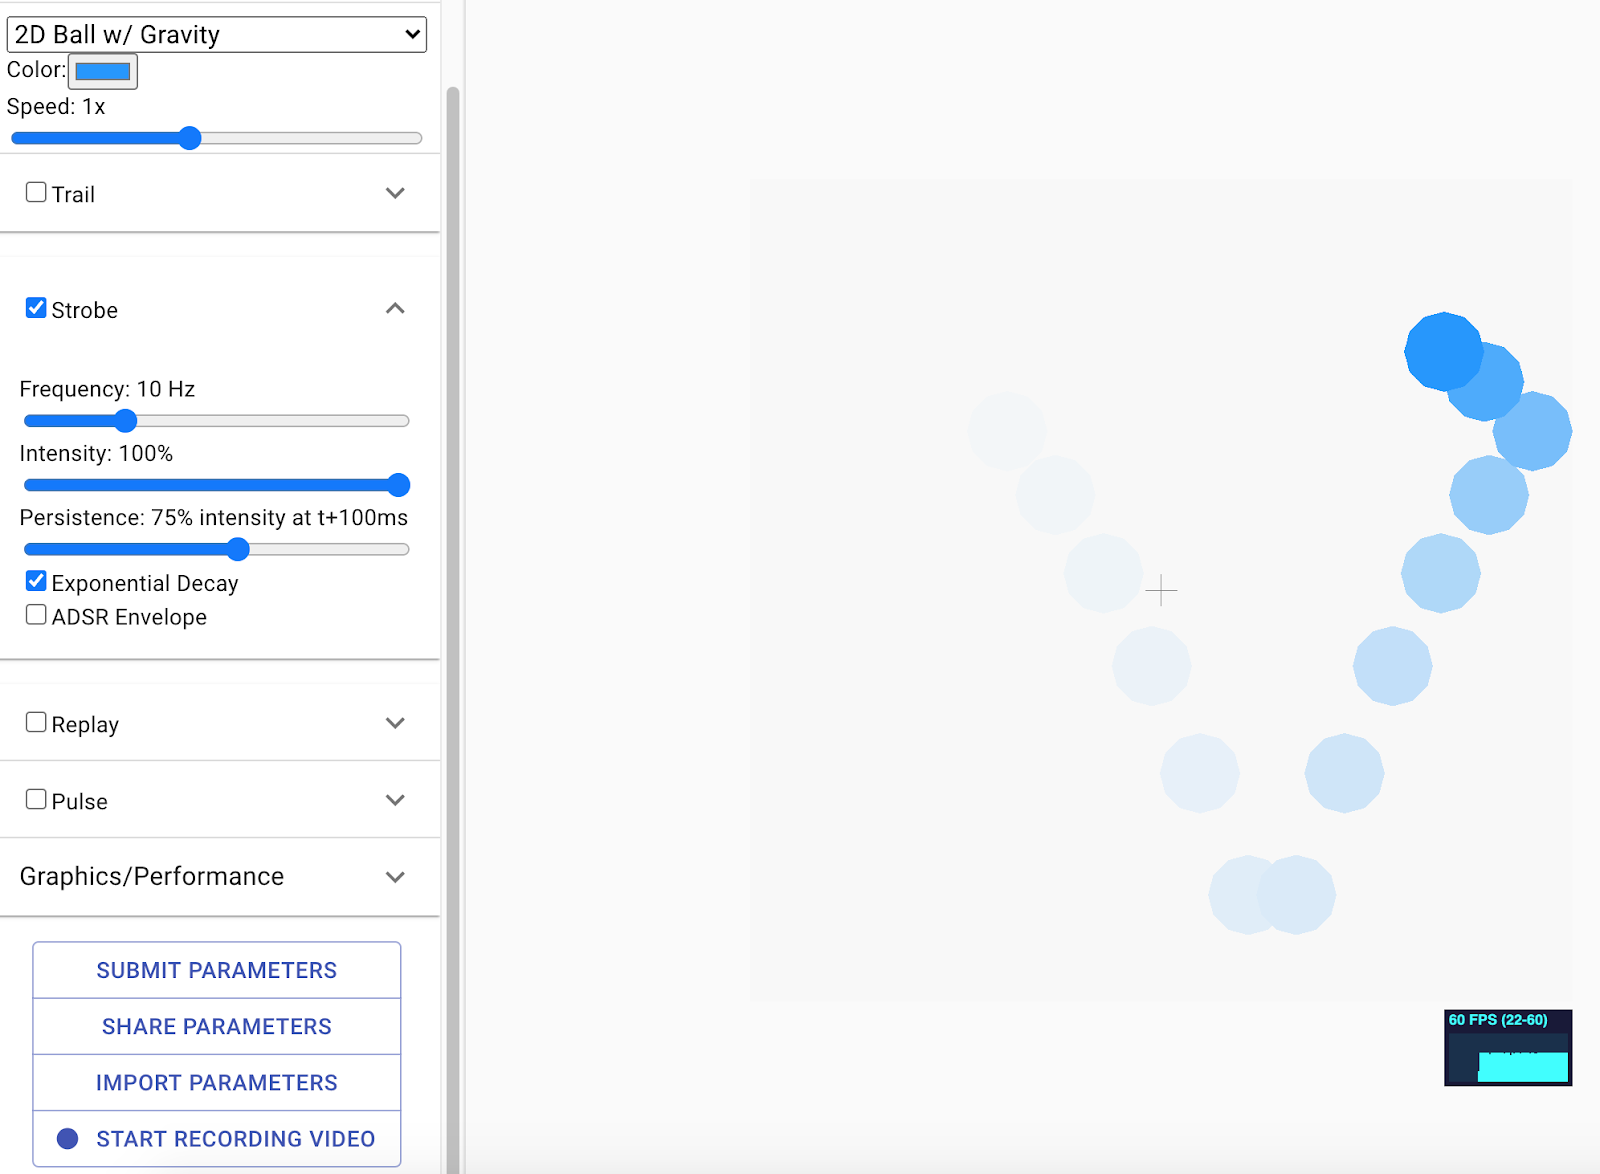Collapse the Strobe section chevron

[395, 308]
